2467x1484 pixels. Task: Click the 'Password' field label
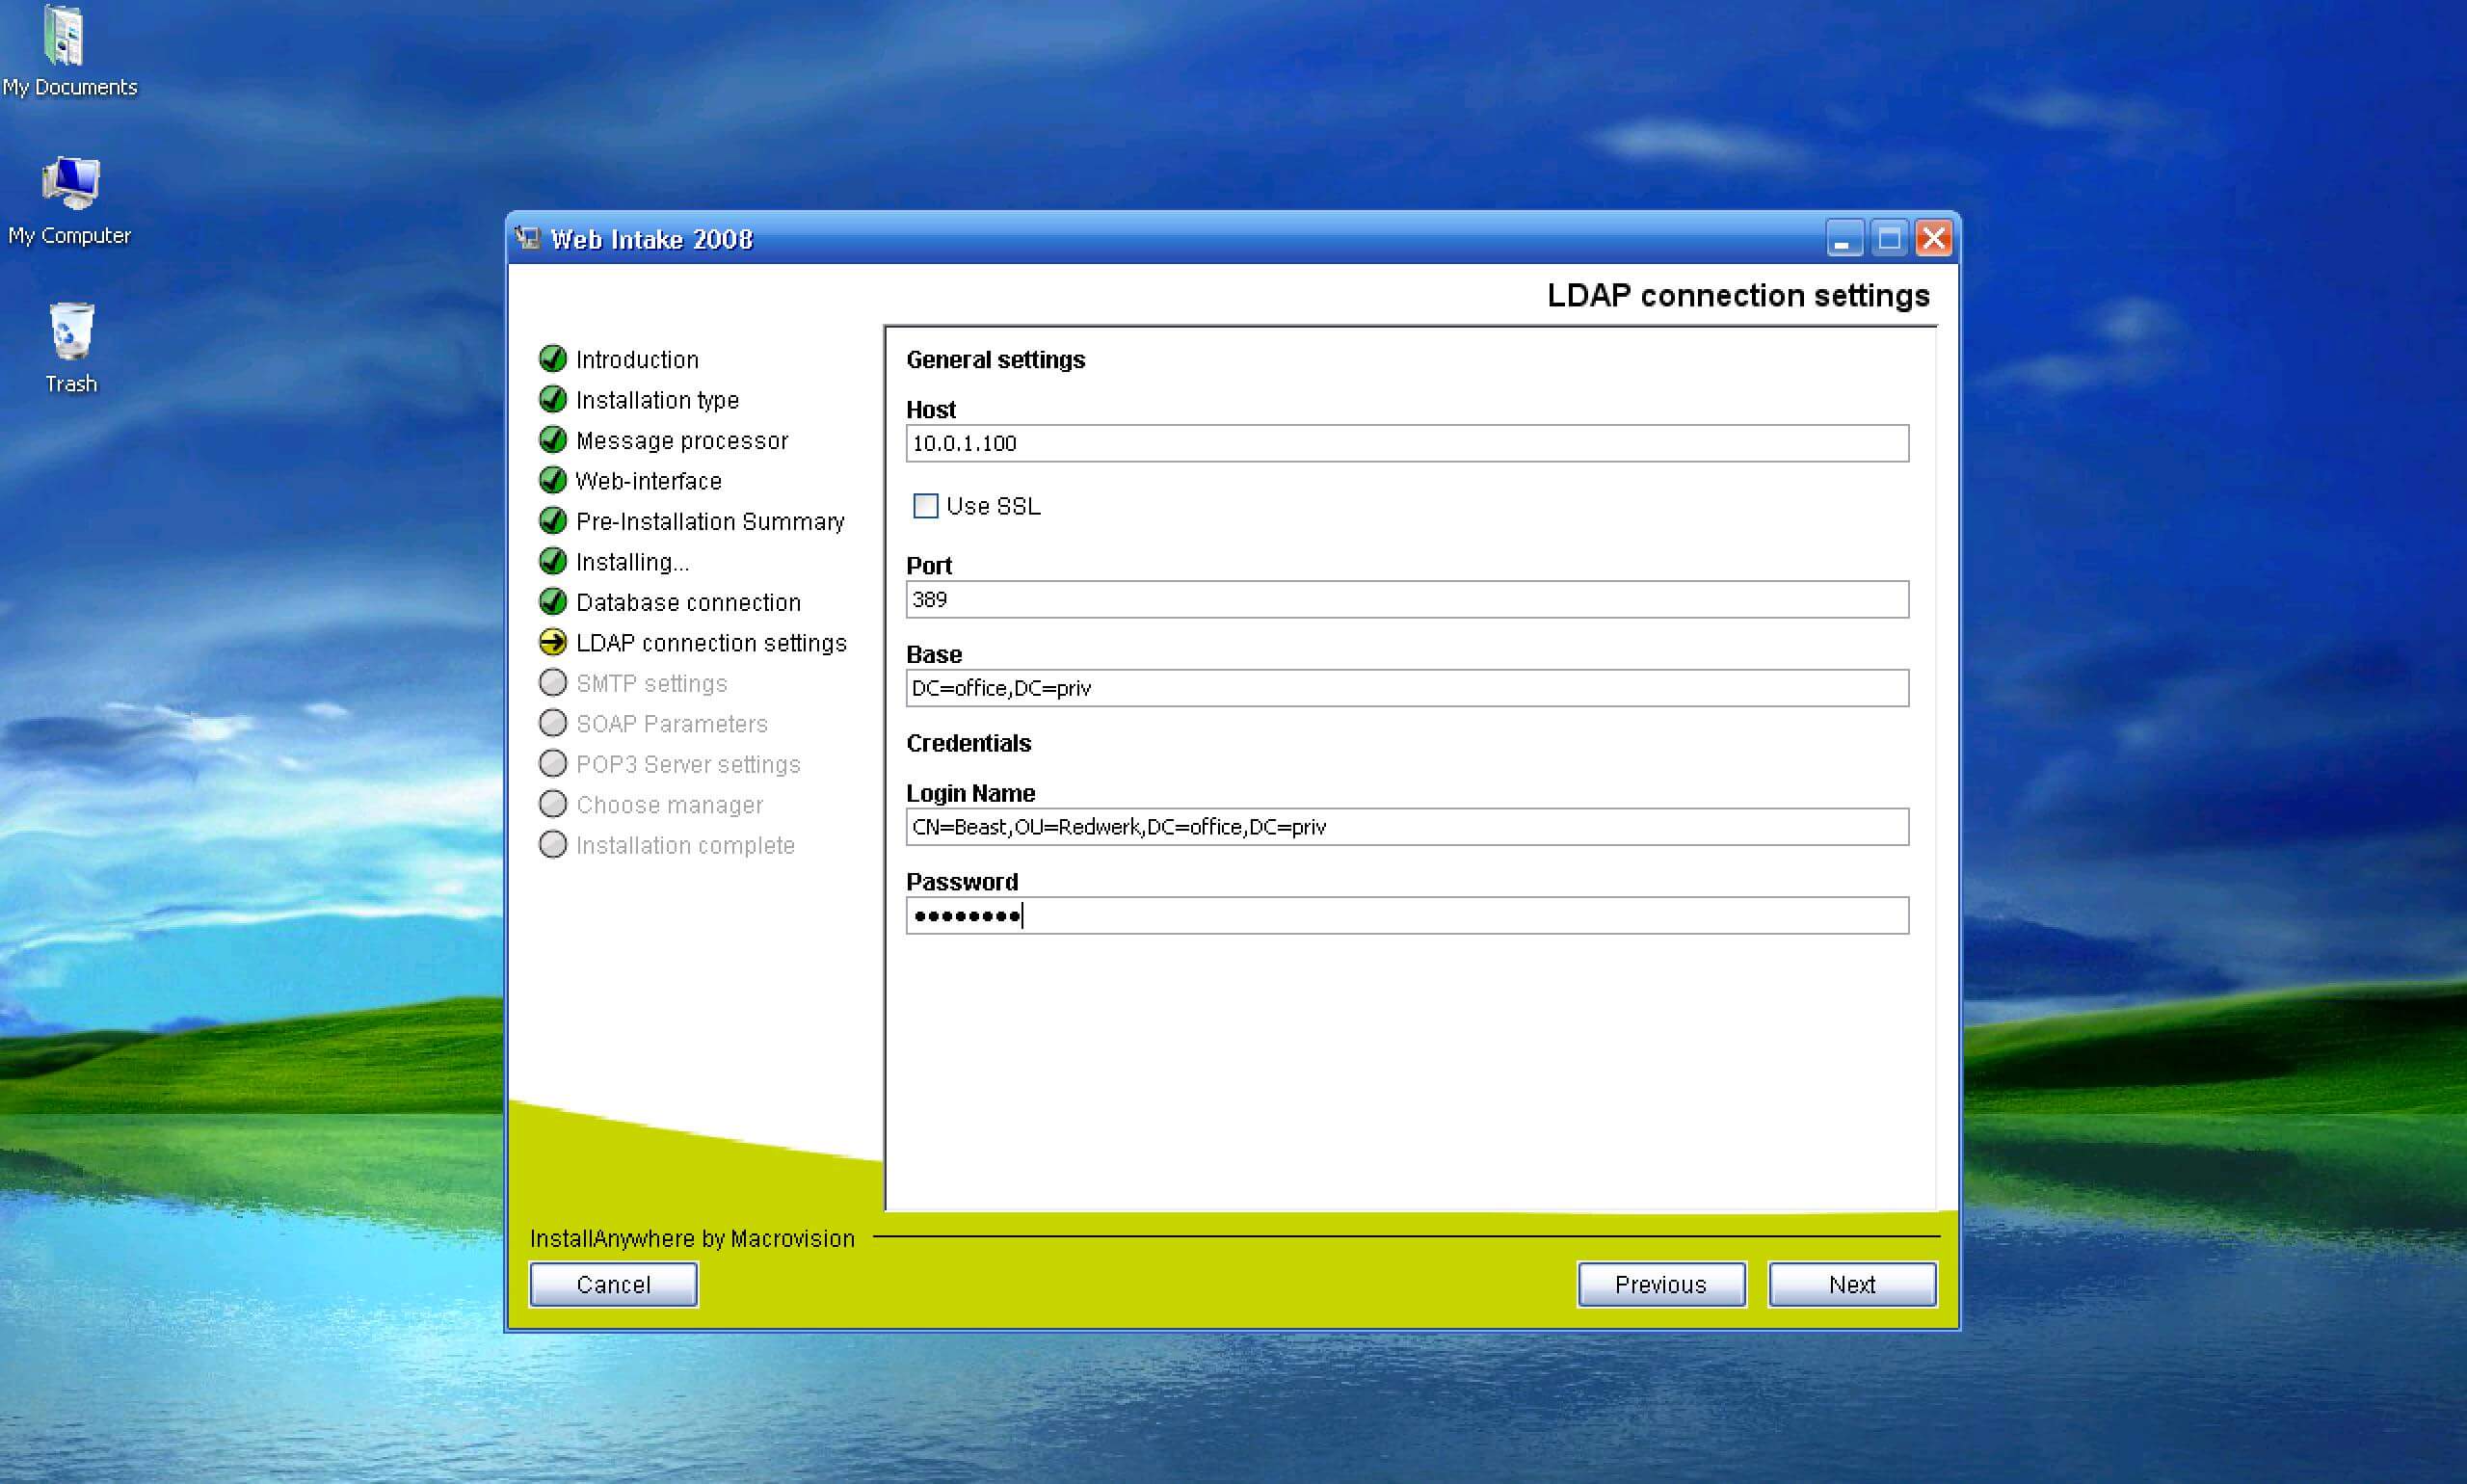[962, 882]
